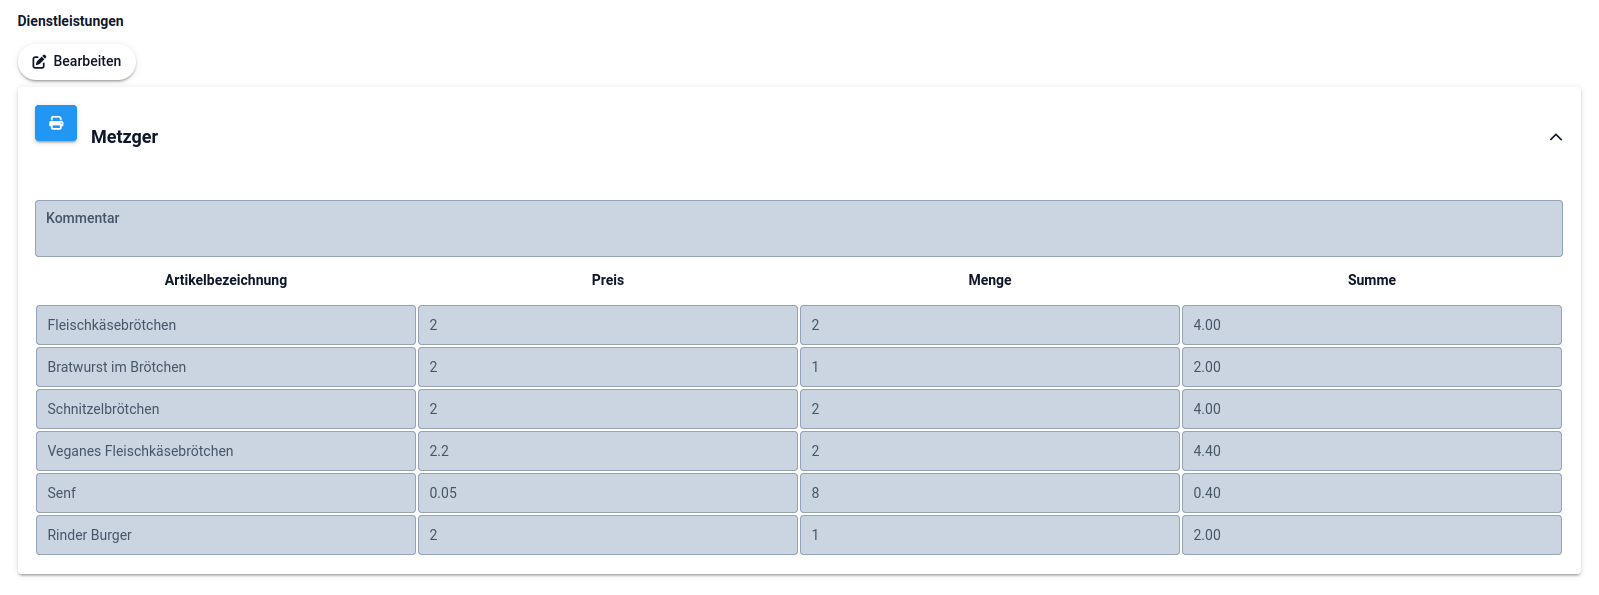
Task: Click the Veganes Fleischkäsebrötchen name field
Action: (226, 451)
